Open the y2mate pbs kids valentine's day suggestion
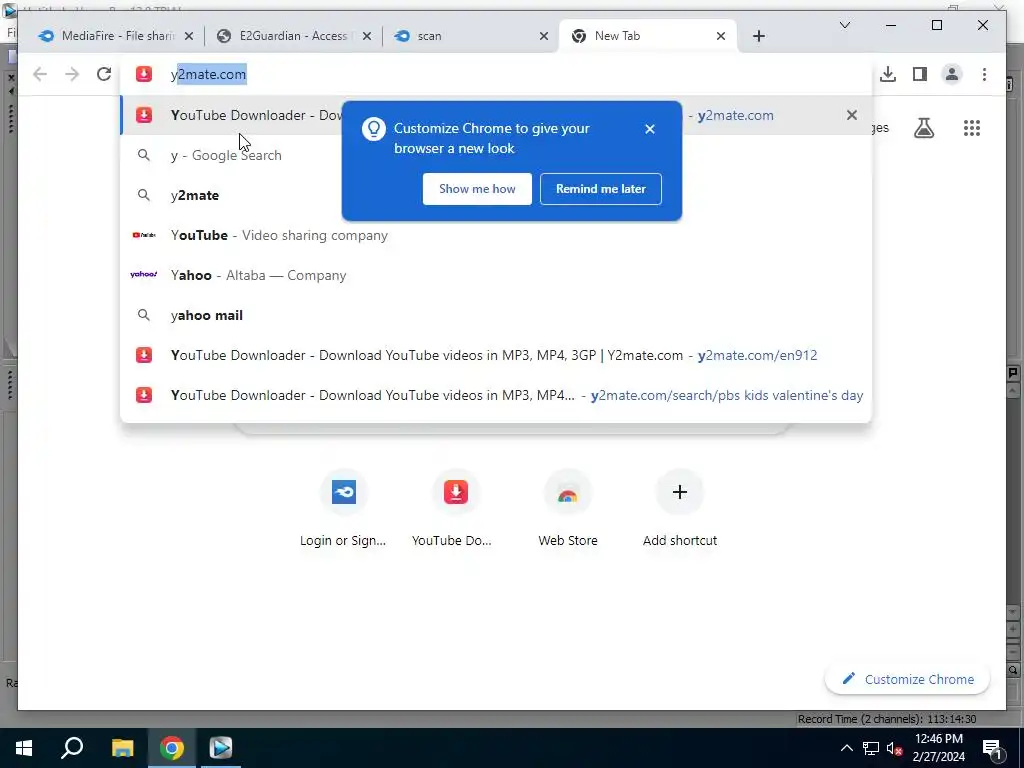1024x768 pixels. point(496,395)
